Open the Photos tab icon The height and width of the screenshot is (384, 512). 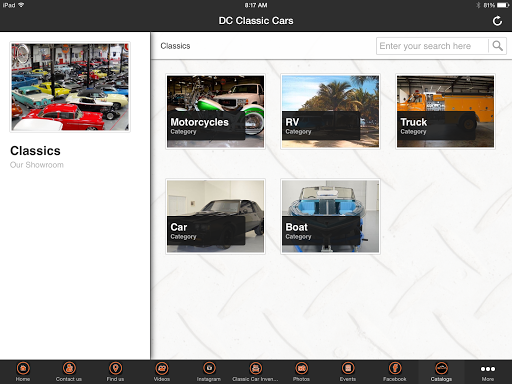(x=301, y=368)
